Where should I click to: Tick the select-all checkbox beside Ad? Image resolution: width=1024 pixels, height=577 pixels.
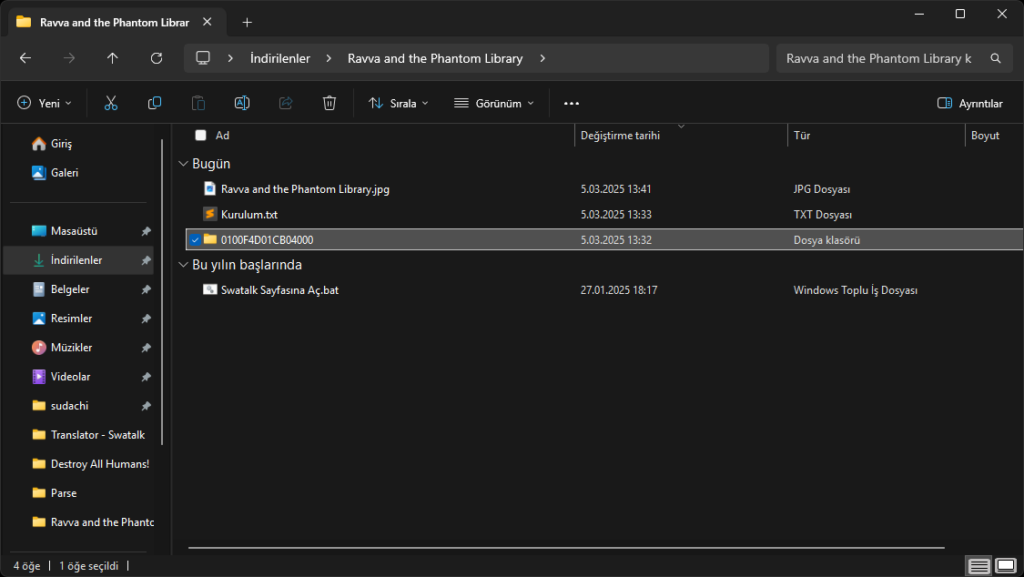point(201,135)
